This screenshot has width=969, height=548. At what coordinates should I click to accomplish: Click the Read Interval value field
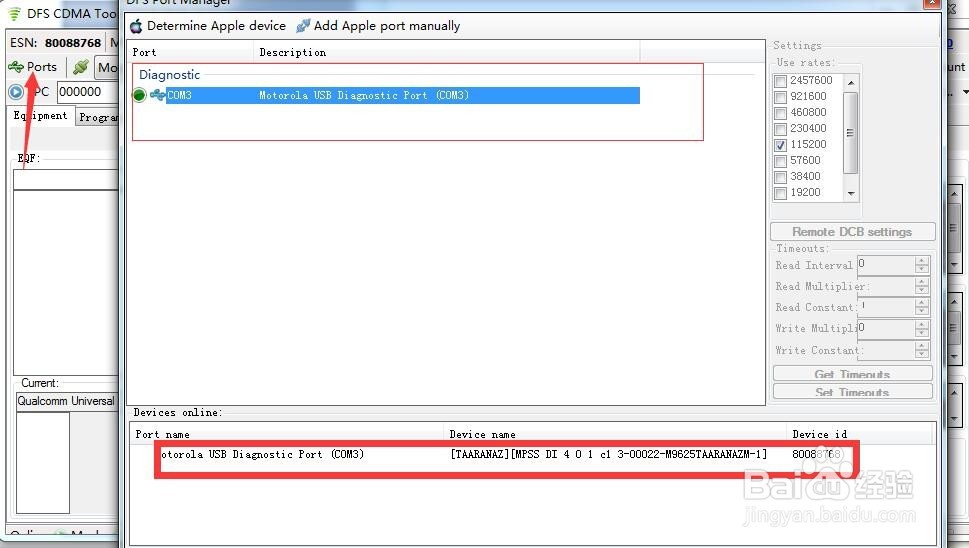tap(886, 265)
